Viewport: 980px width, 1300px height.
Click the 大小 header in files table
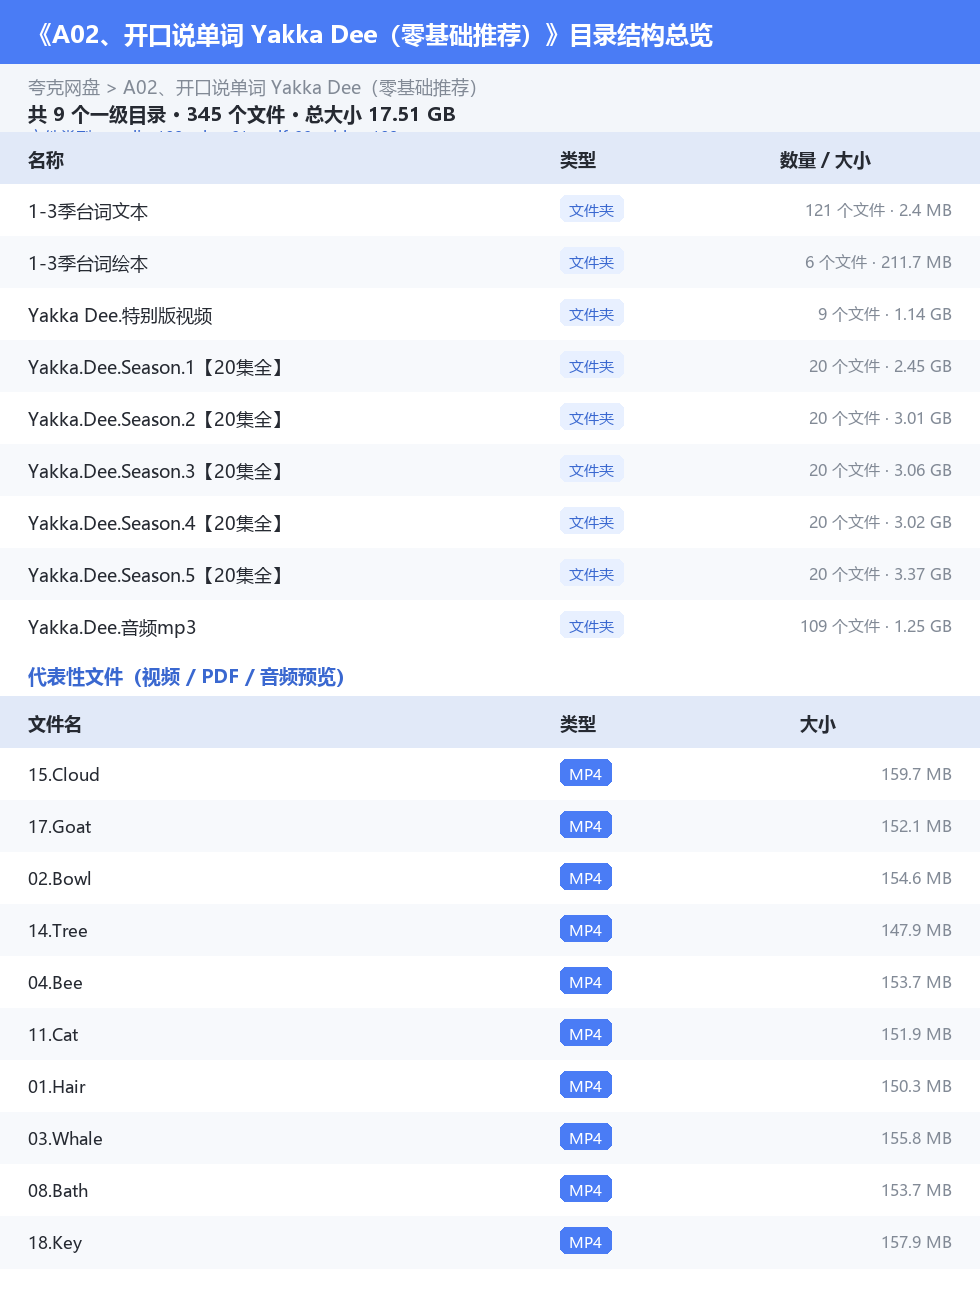[x=818, y=724]
